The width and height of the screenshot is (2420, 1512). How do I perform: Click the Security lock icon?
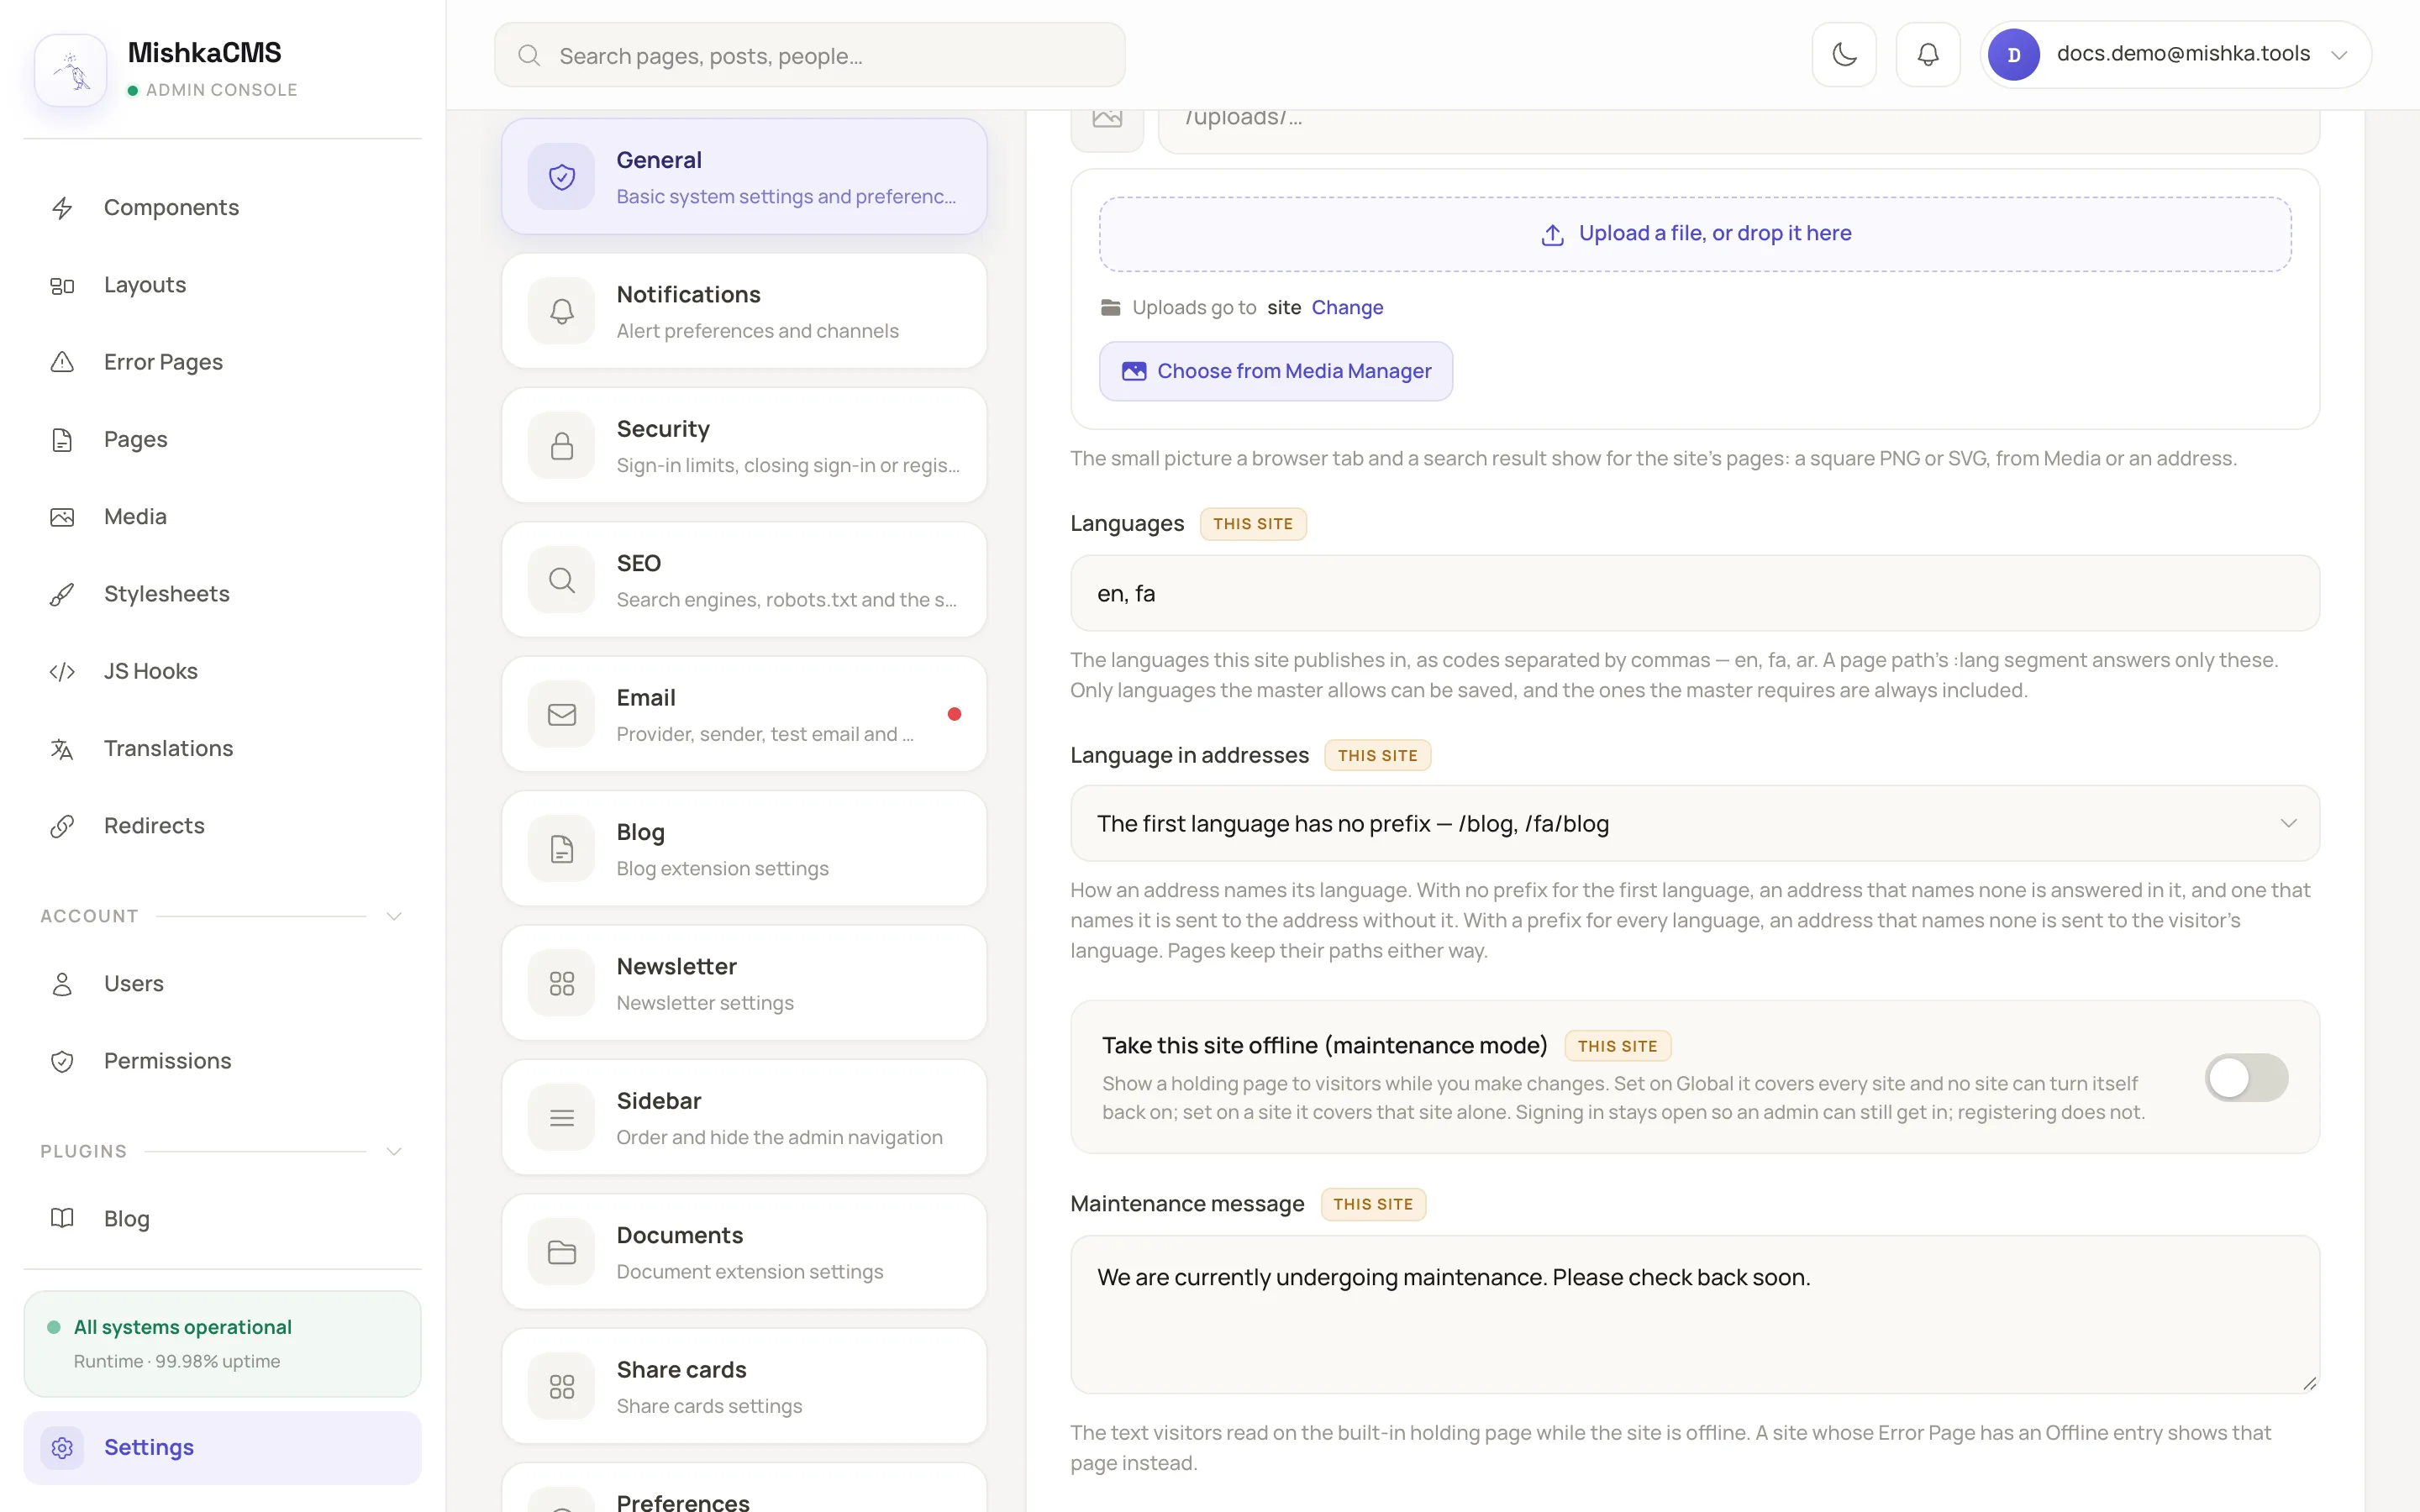tap(562, 446)
